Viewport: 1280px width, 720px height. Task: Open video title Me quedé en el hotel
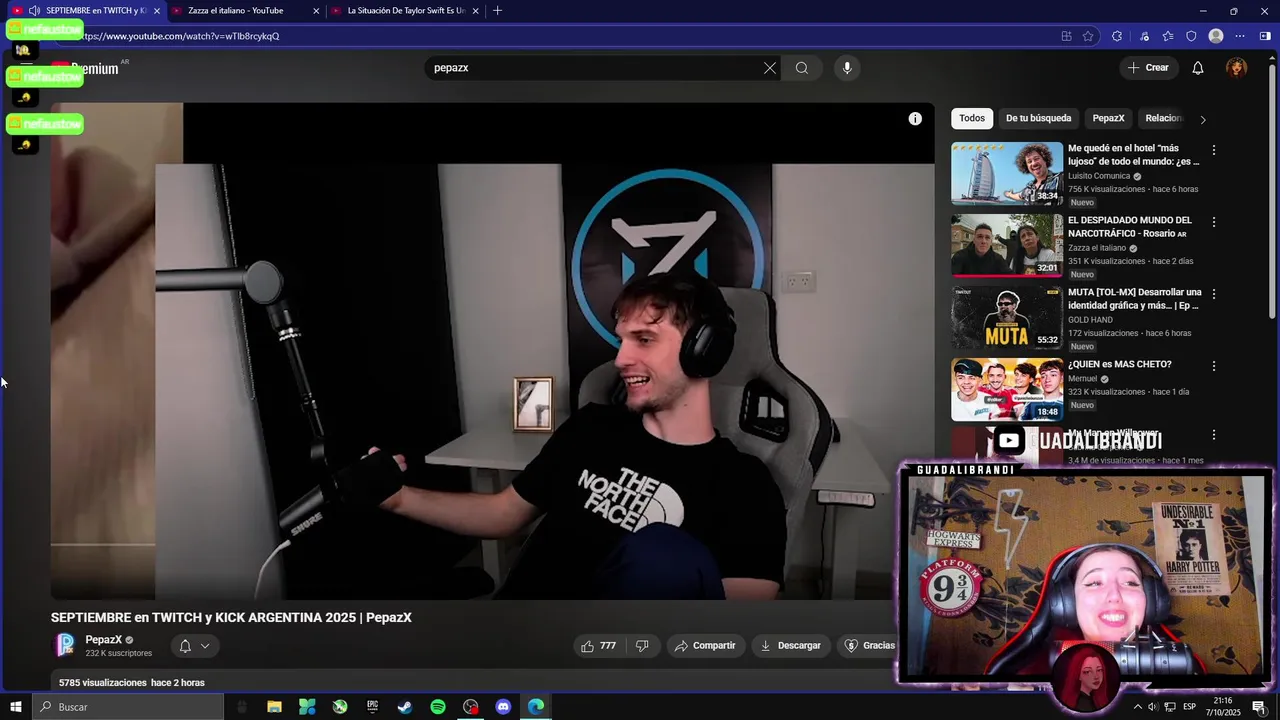coord(1133,154)
